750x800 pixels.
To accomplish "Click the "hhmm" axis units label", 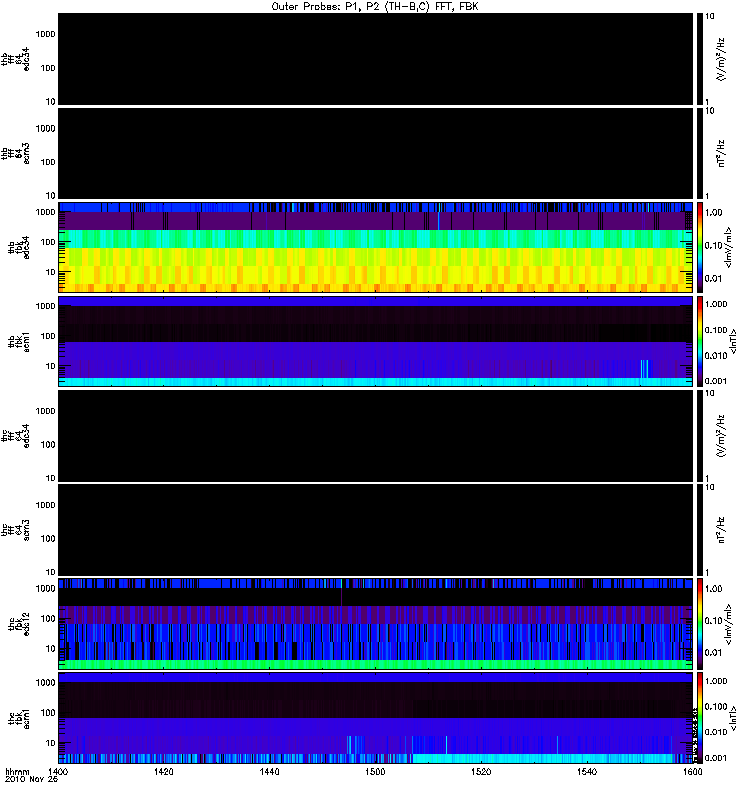I will point(17,771).
